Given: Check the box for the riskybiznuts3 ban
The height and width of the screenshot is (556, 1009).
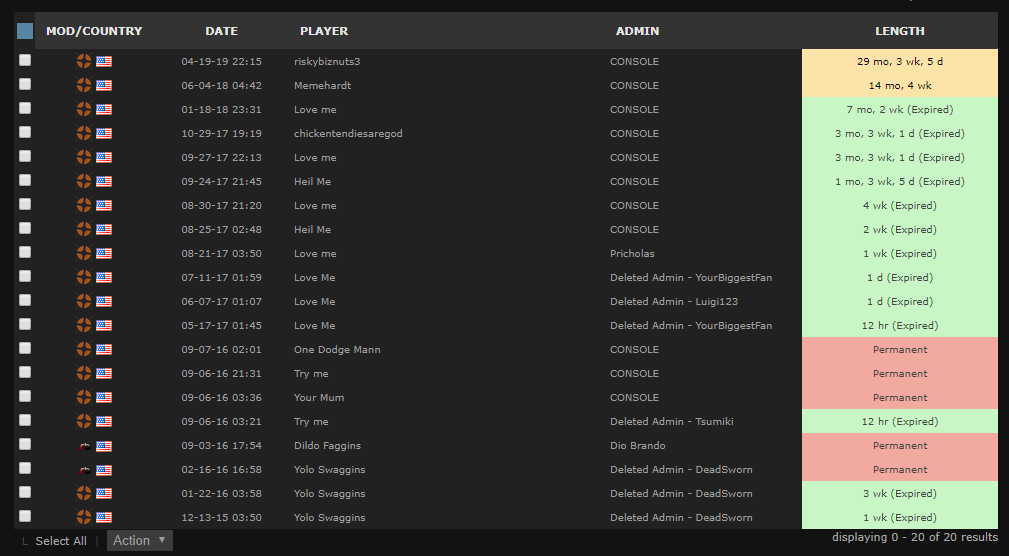Looking at the screenshot, I should (x=25, y=60).
